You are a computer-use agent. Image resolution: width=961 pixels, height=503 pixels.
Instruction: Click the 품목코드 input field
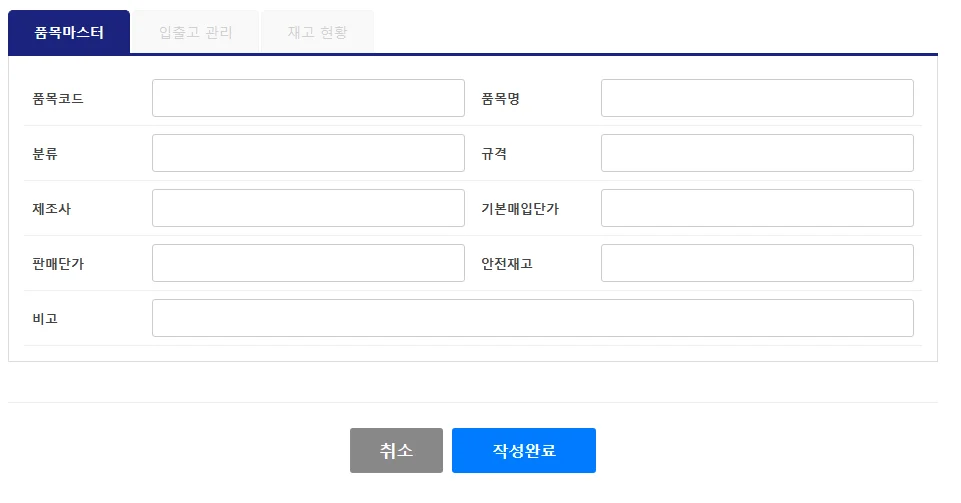(x=308, y=98)
